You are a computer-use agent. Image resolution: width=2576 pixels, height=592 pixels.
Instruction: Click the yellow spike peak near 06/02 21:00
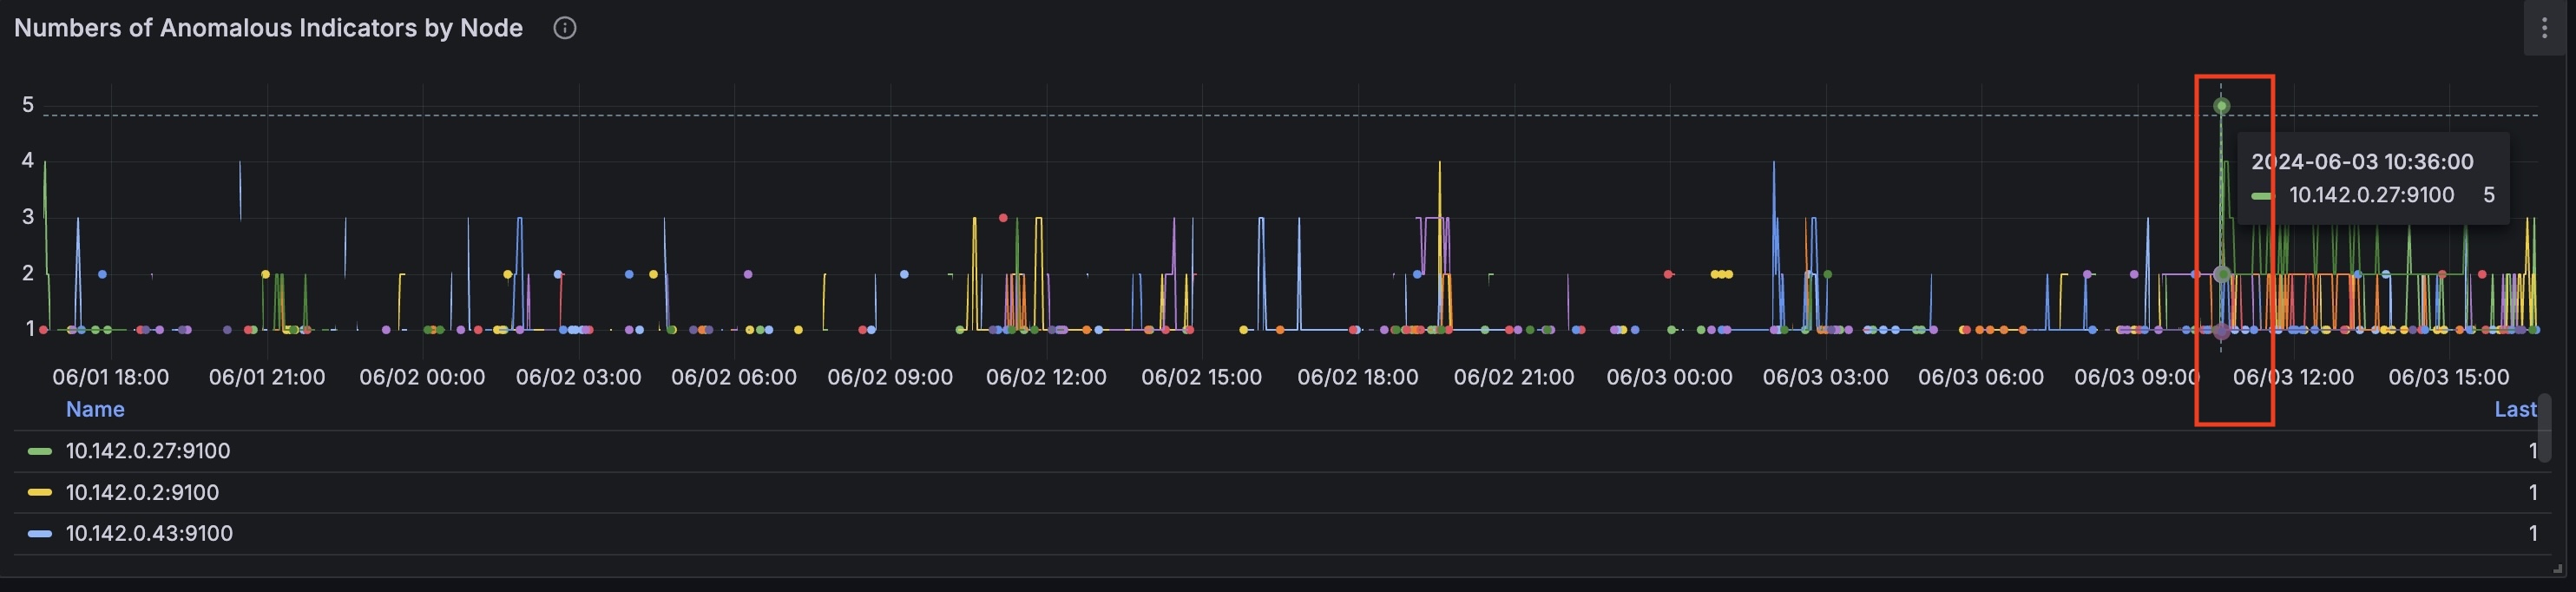point(1440,163)
